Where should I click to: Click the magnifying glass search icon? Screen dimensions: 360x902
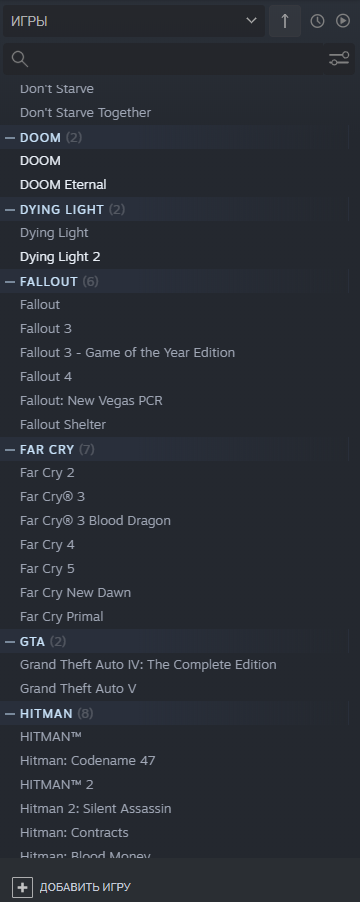20,59
